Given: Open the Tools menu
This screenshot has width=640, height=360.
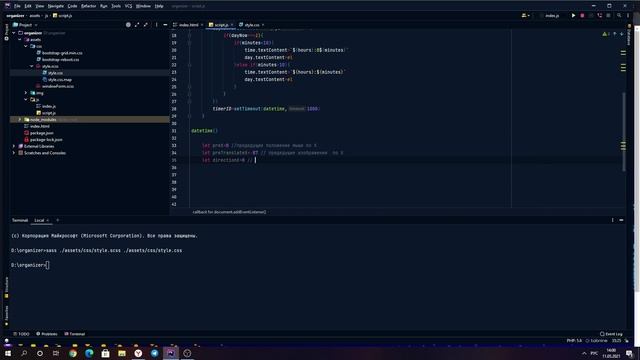Looking at the screenshot, I should 116,6.
